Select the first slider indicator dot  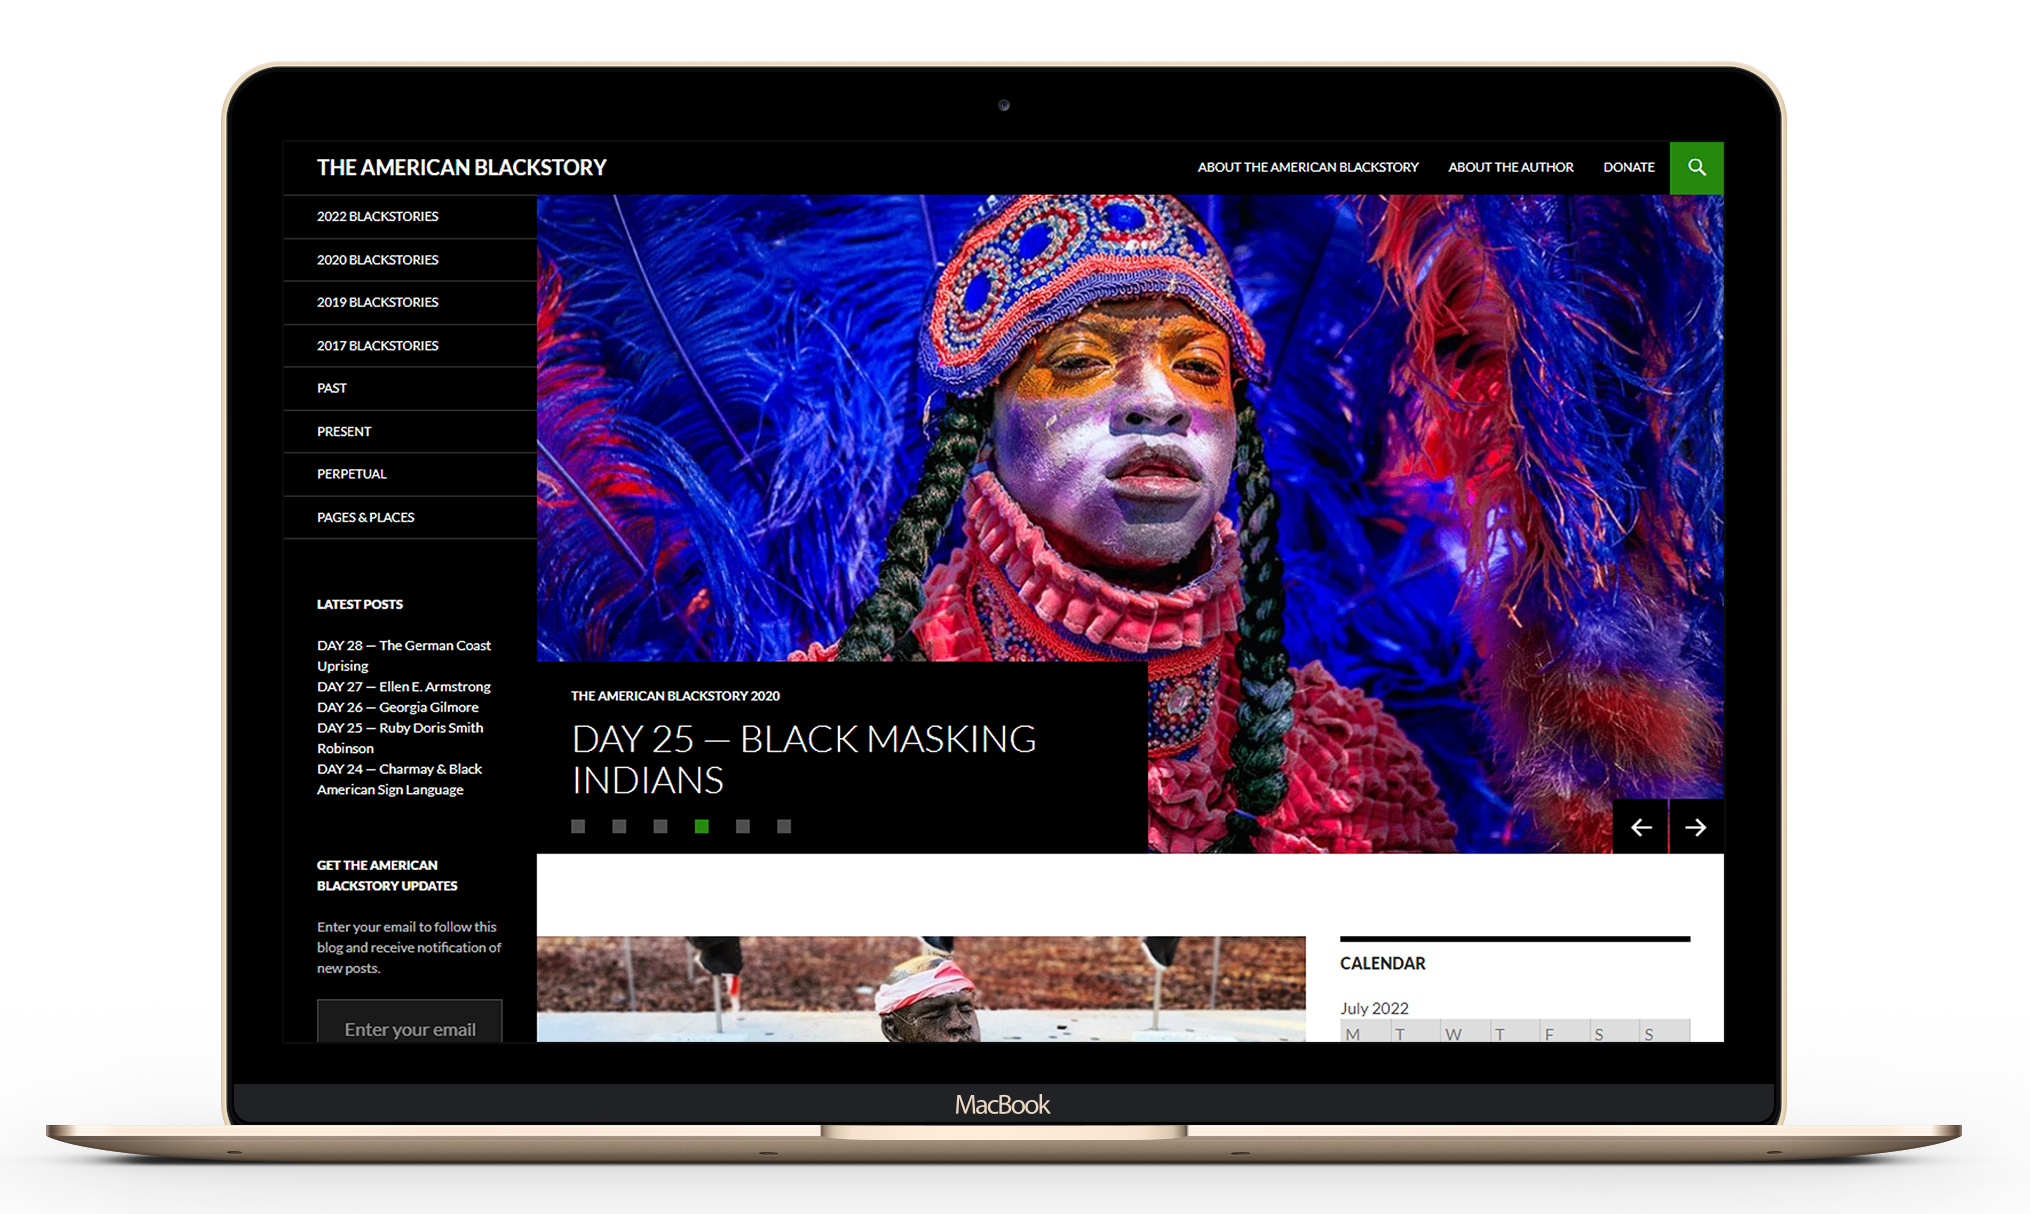point(578,826)
